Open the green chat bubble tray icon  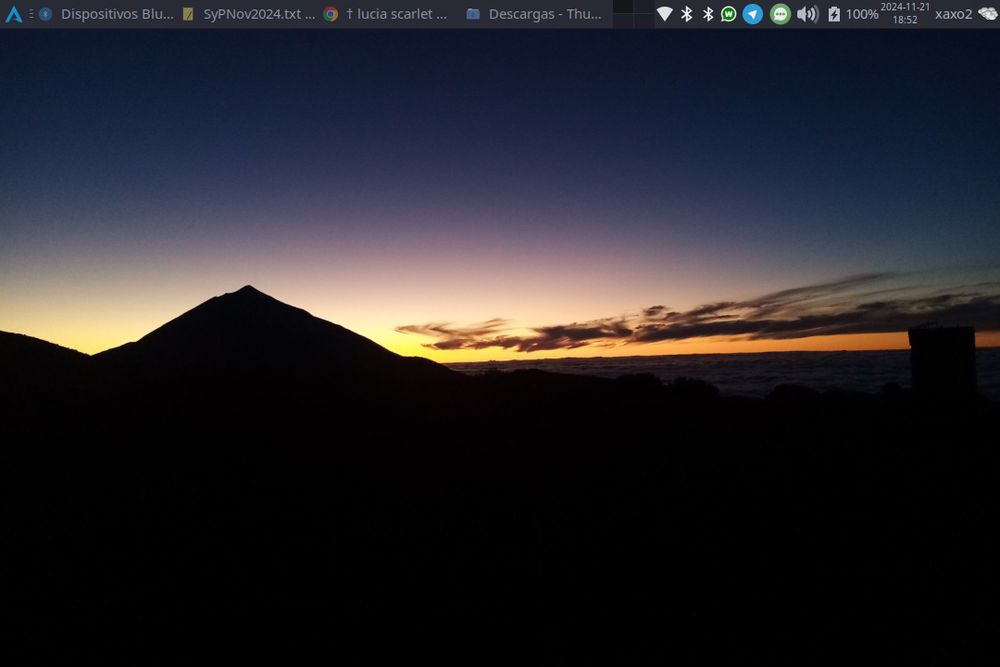780,13
